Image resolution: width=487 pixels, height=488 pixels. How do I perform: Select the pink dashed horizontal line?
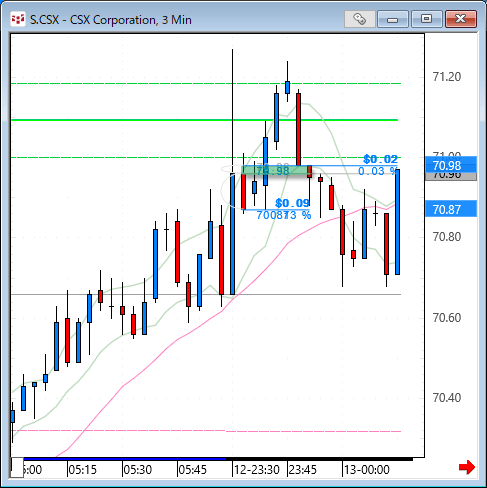tap(206, 431)
